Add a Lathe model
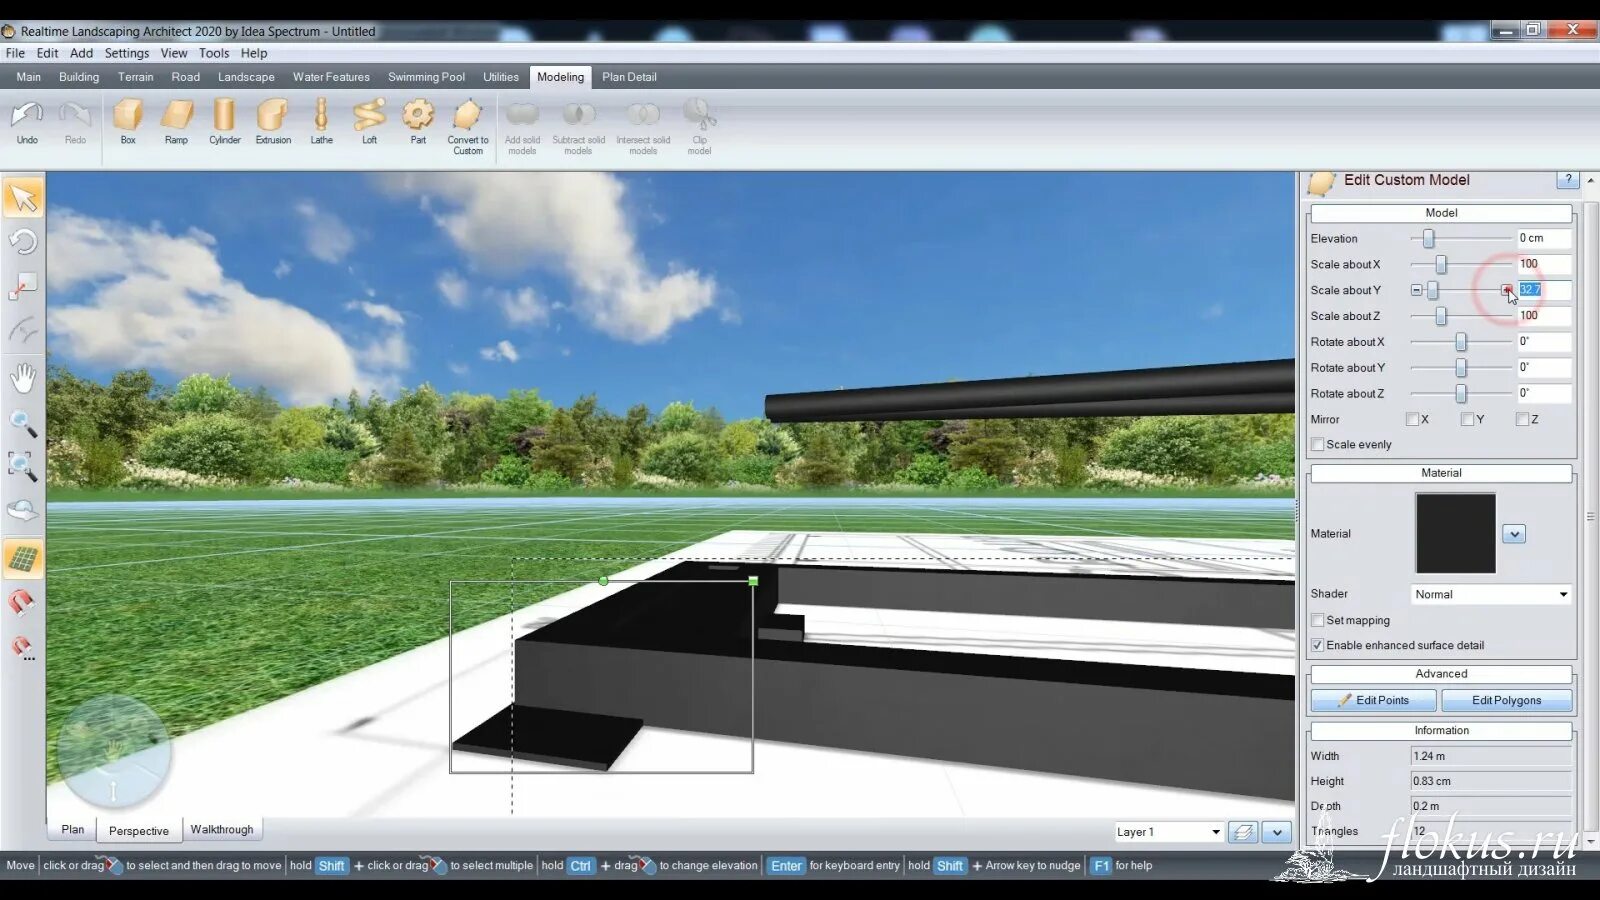Image resolution: width=1600 pixels, height=900 pixels. point(321,116)
